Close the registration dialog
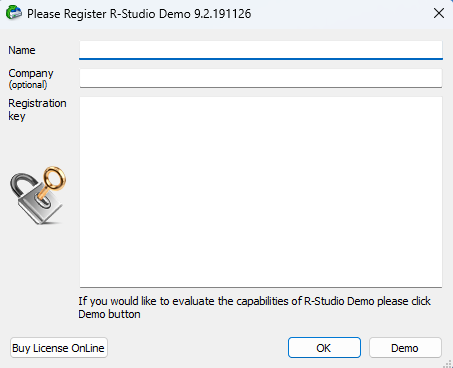 pos(439,13)
